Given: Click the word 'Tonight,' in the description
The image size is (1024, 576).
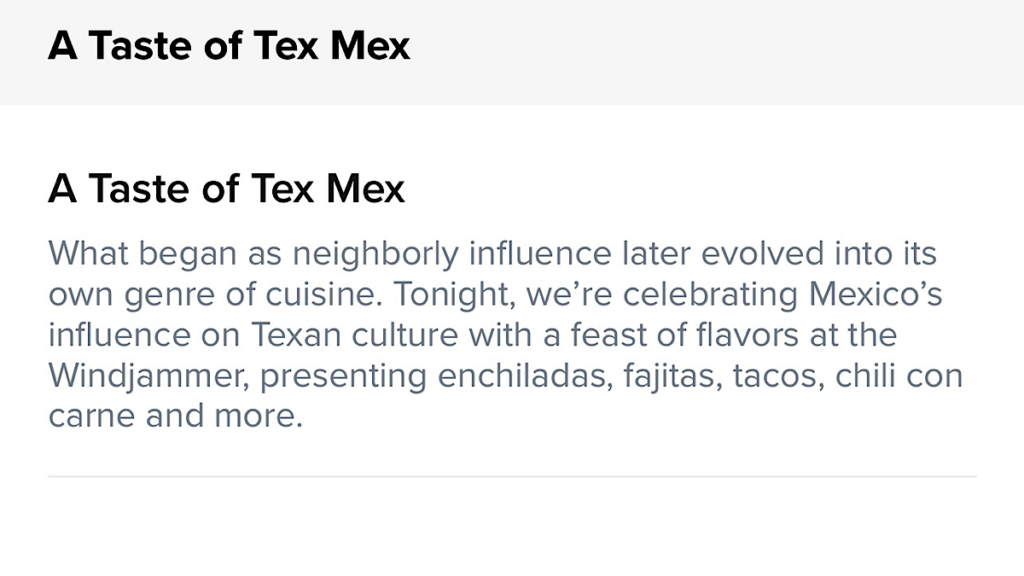Looking at the screenshot, I should coord(454,295).
